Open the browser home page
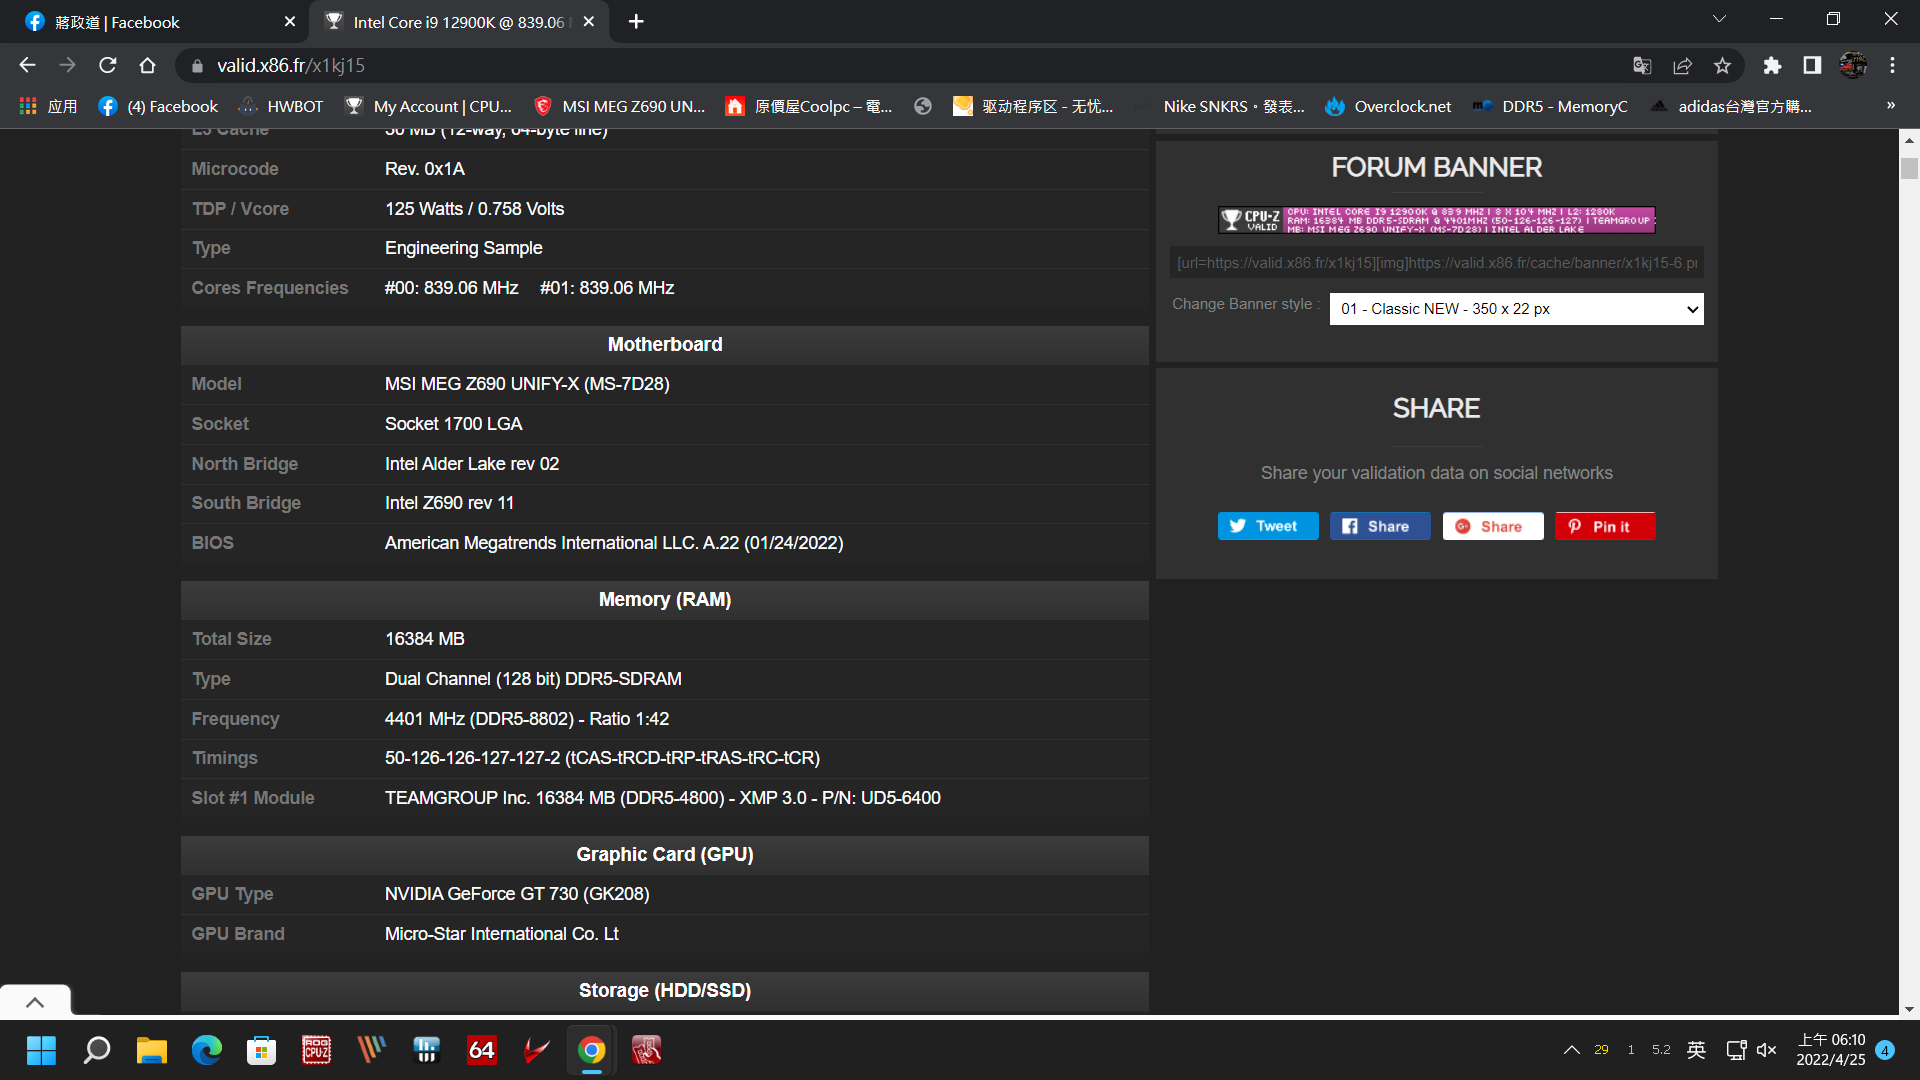The width and height of the screenshot is (1920, 1080). [x=148, y=65]
